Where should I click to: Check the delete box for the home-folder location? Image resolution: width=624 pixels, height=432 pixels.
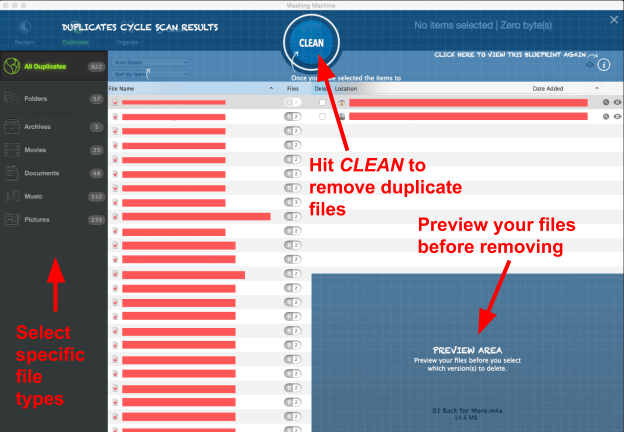(x=322, y=103)
